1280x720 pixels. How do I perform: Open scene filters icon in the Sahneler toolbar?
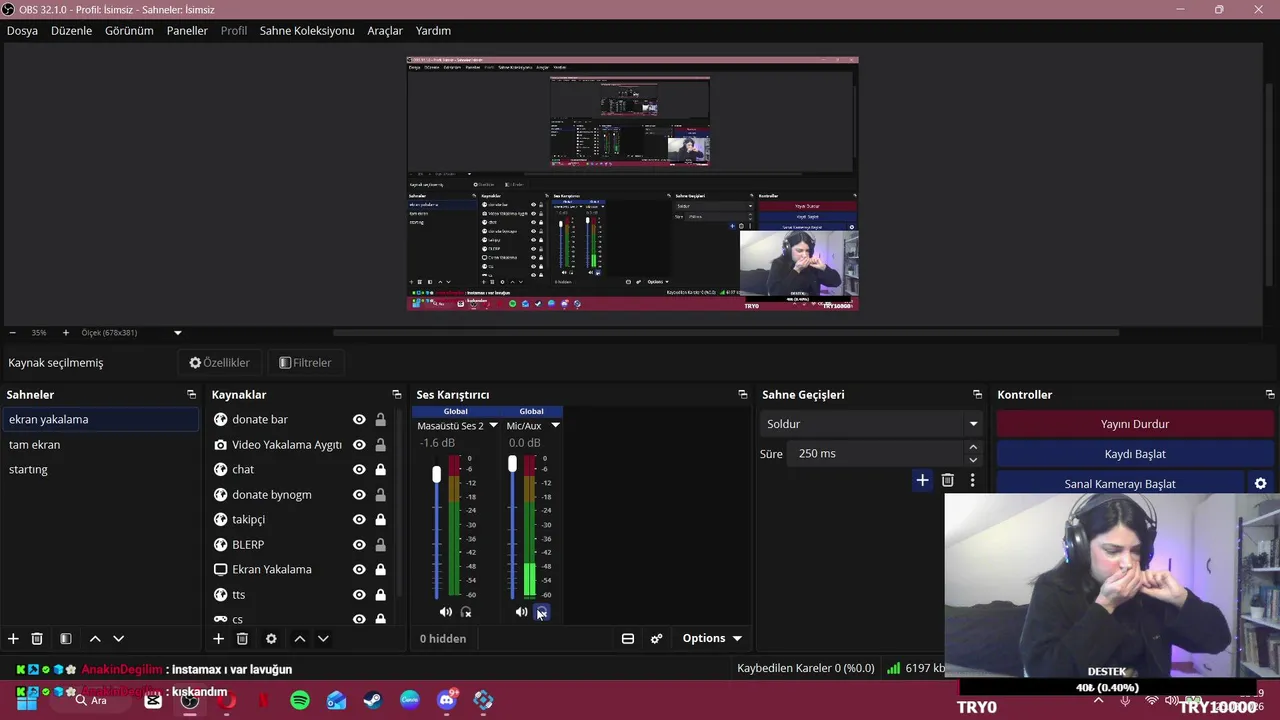pos(65,638)
